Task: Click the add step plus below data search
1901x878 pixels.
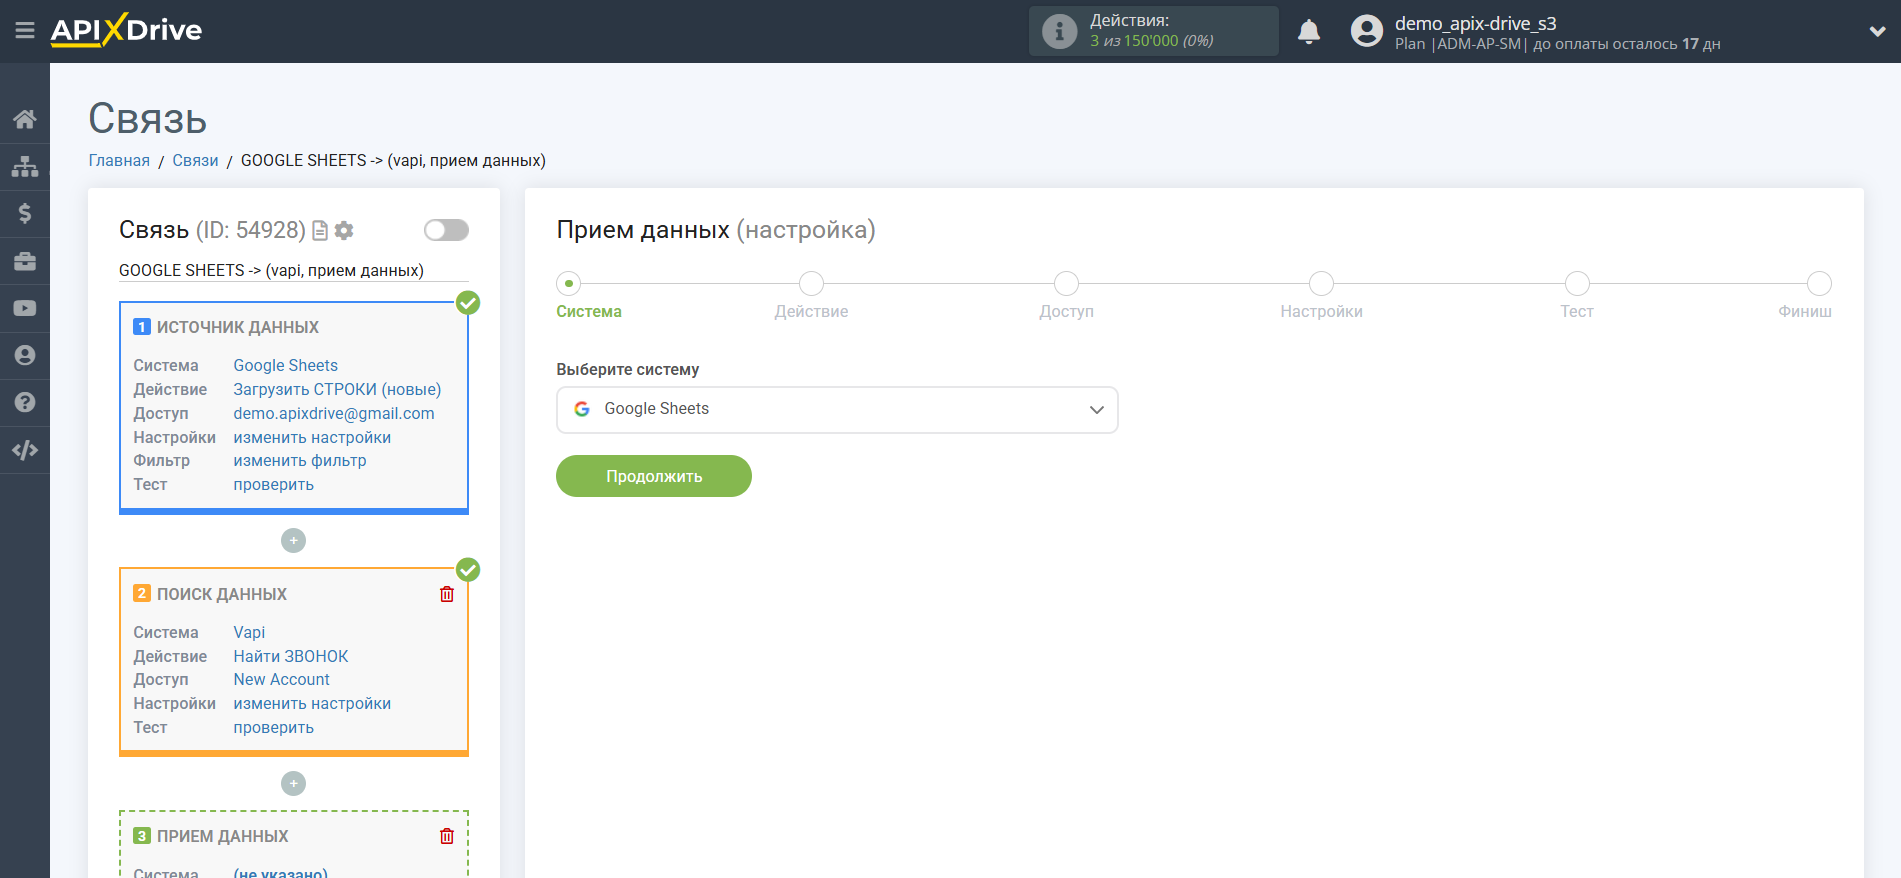Action: (x=293, y=784)
